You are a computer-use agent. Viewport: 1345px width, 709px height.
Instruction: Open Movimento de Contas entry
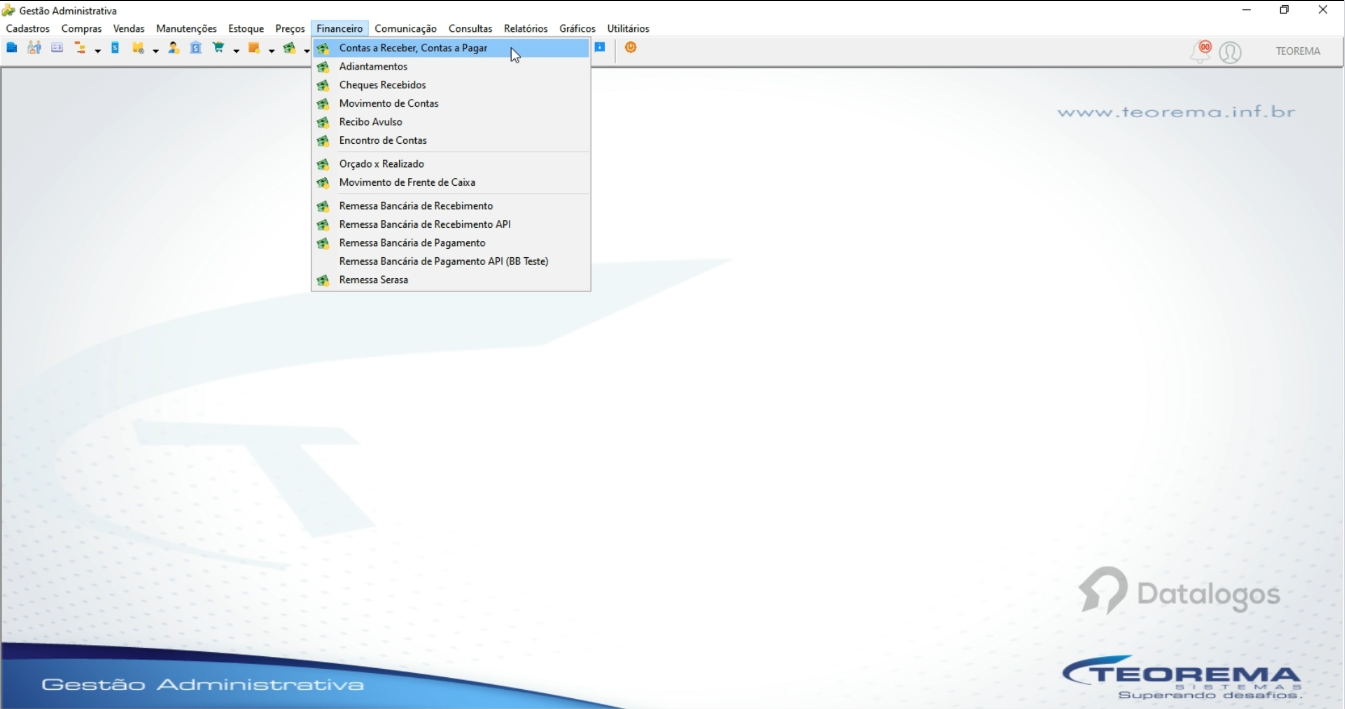[x=451, y=104]
